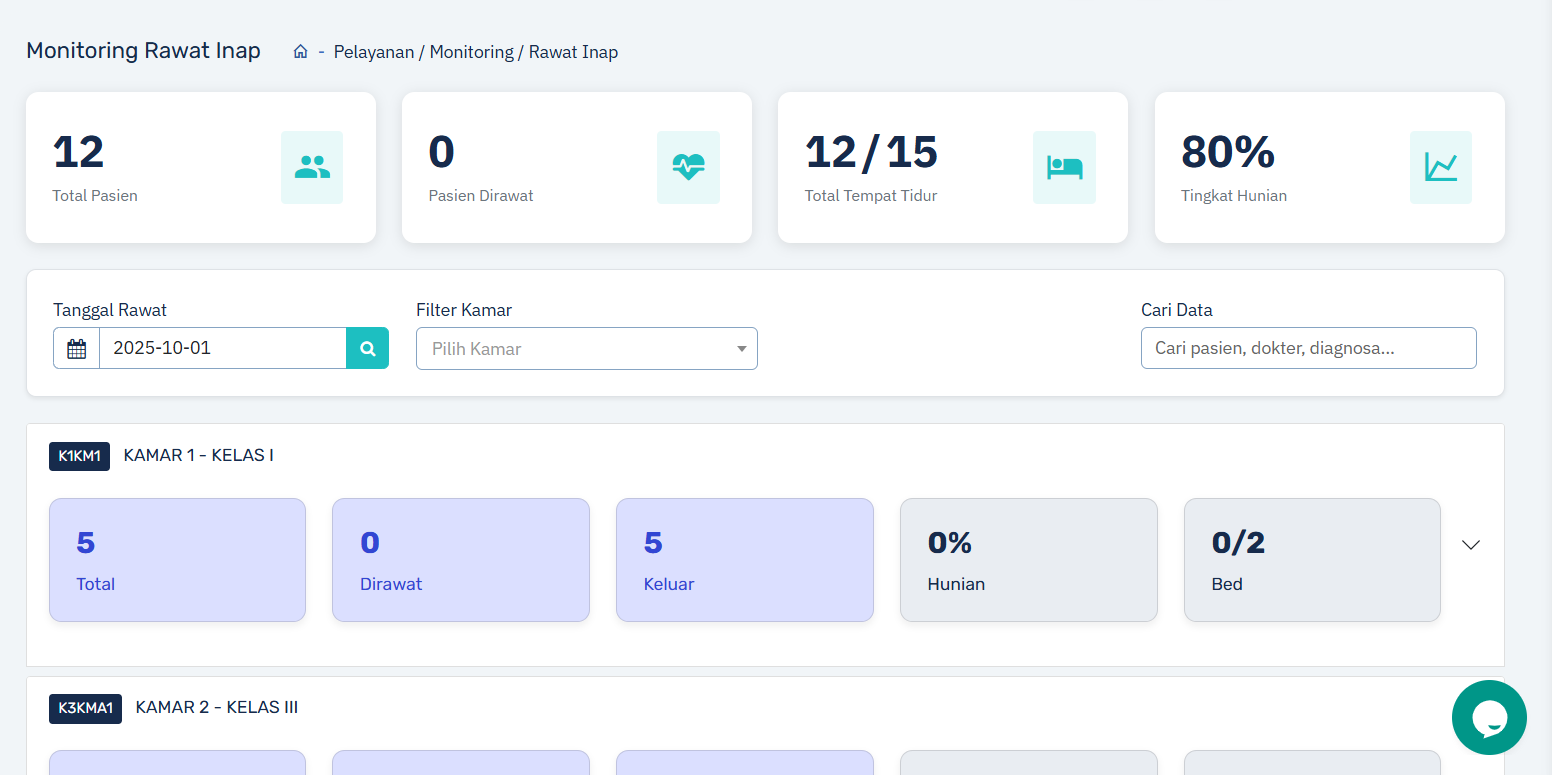1552x775 pixels.
Task: Click the Total Tempat Tidur bed icon
Action: pyautogui.click(x=1064, y=167)
